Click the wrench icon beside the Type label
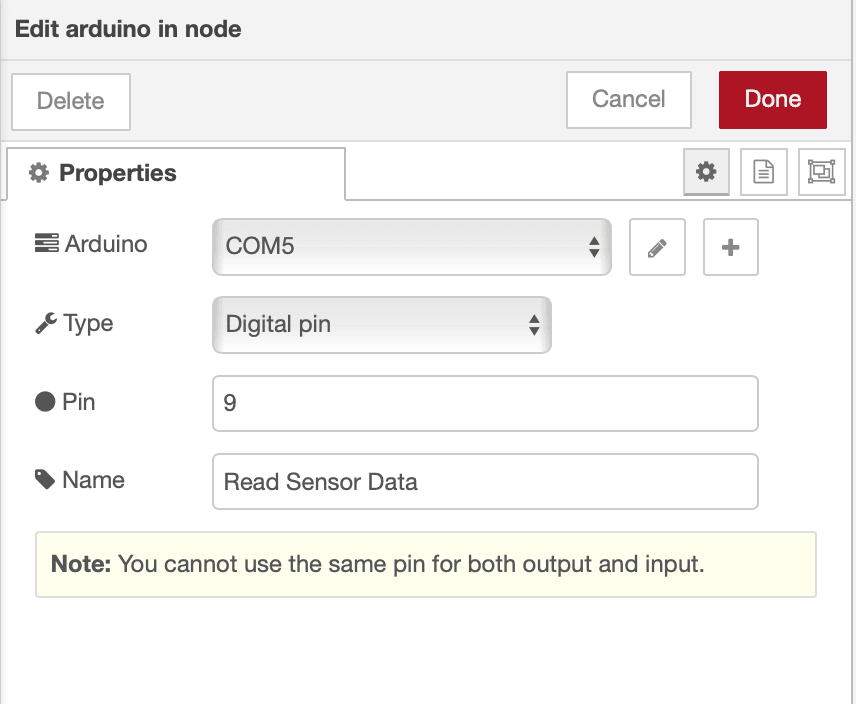 44,322
